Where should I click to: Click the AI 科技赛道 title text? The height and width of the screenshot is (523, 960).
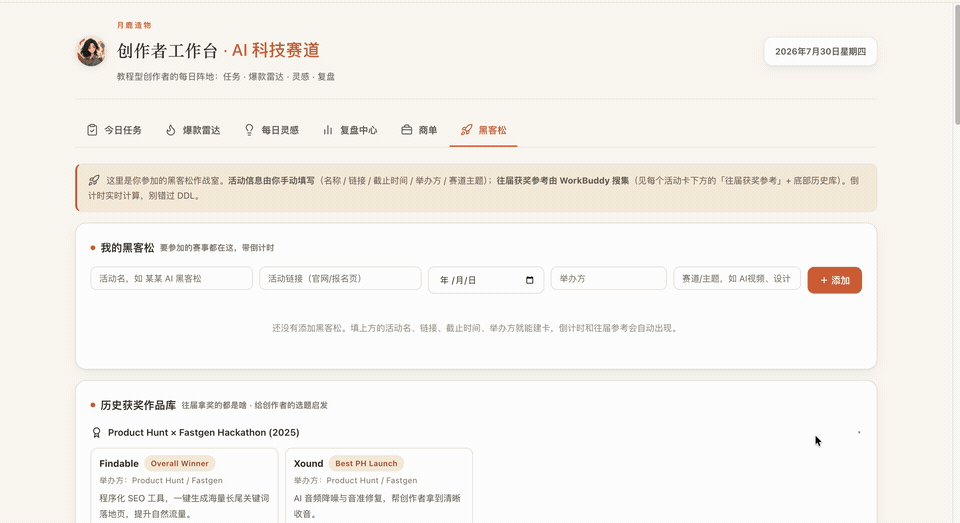(x=276, y=50)
